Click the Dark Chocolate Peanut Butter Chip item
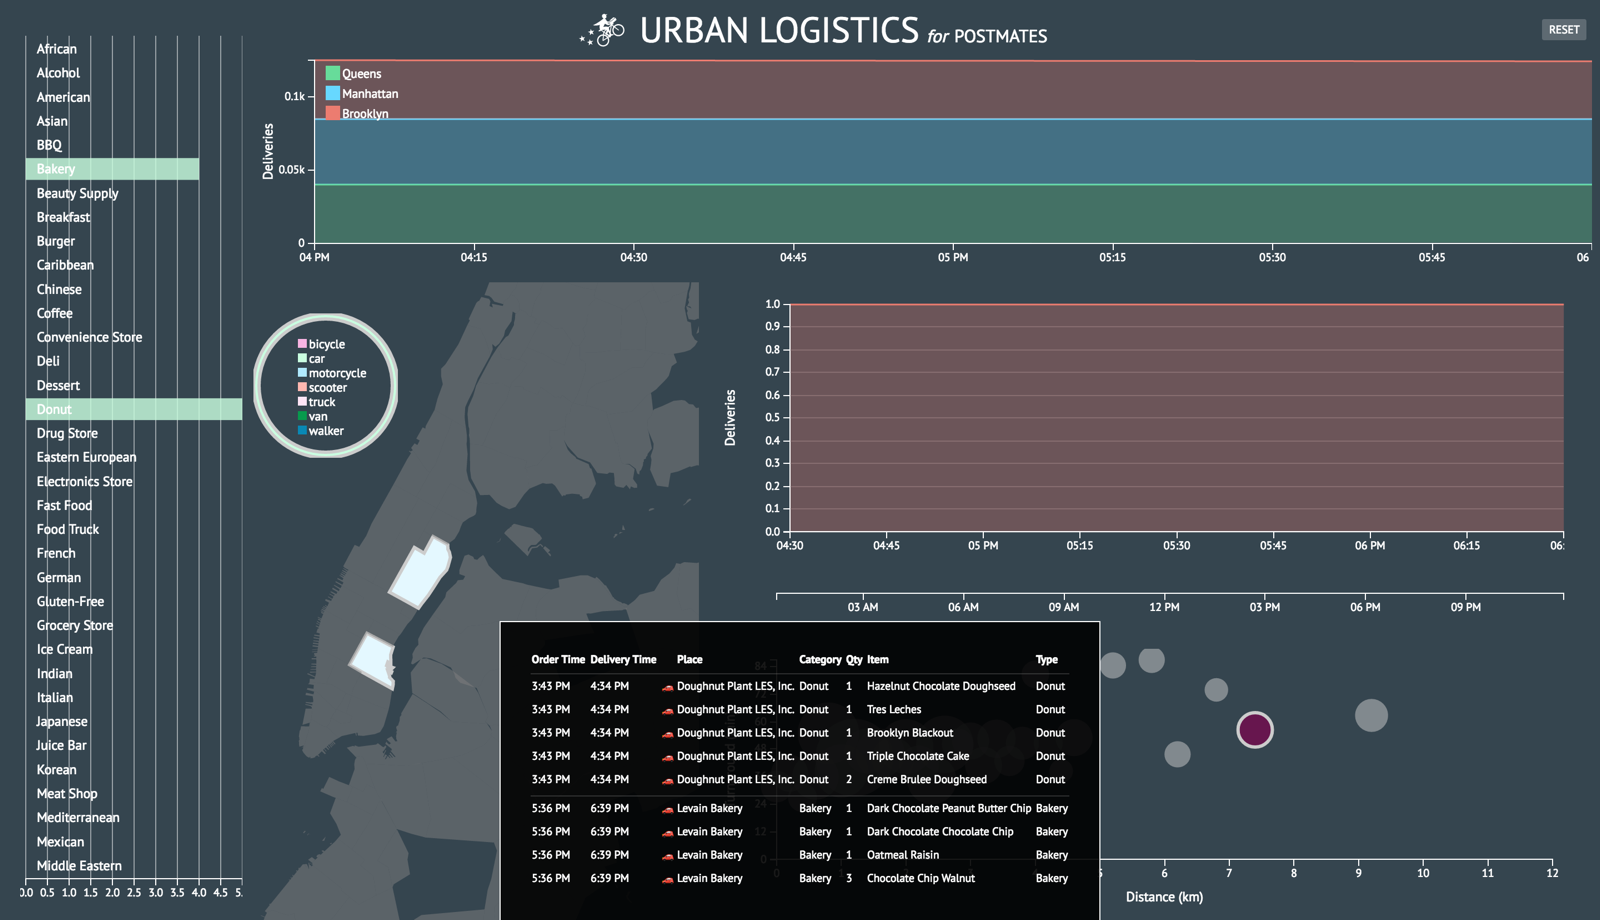Viewport: 1600px width, 920px height. point(949,808)
